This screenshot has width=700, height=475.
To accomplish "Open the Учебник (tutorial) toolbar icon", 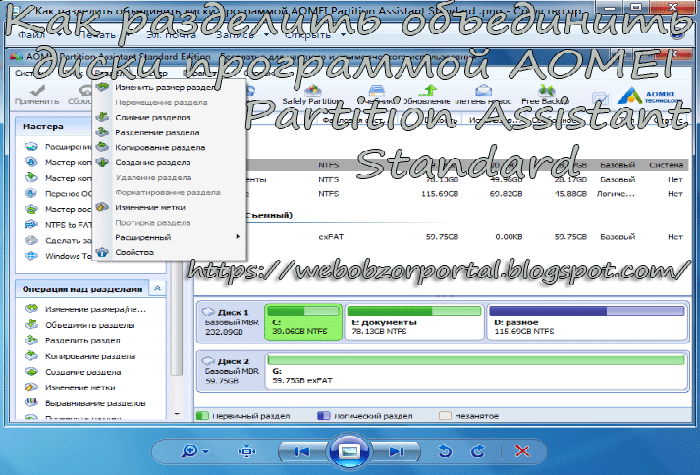I will point(376,91).
